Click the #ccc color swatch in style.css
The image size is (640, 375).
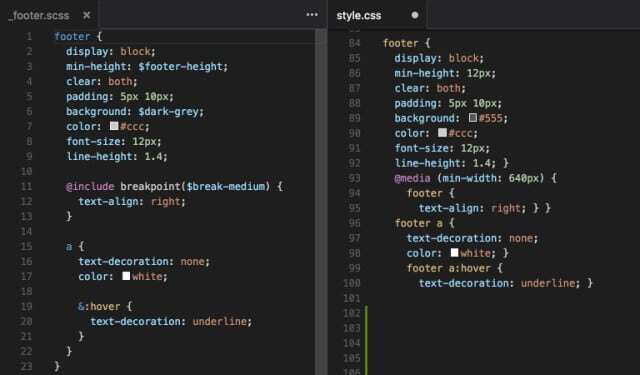point(442,132)
